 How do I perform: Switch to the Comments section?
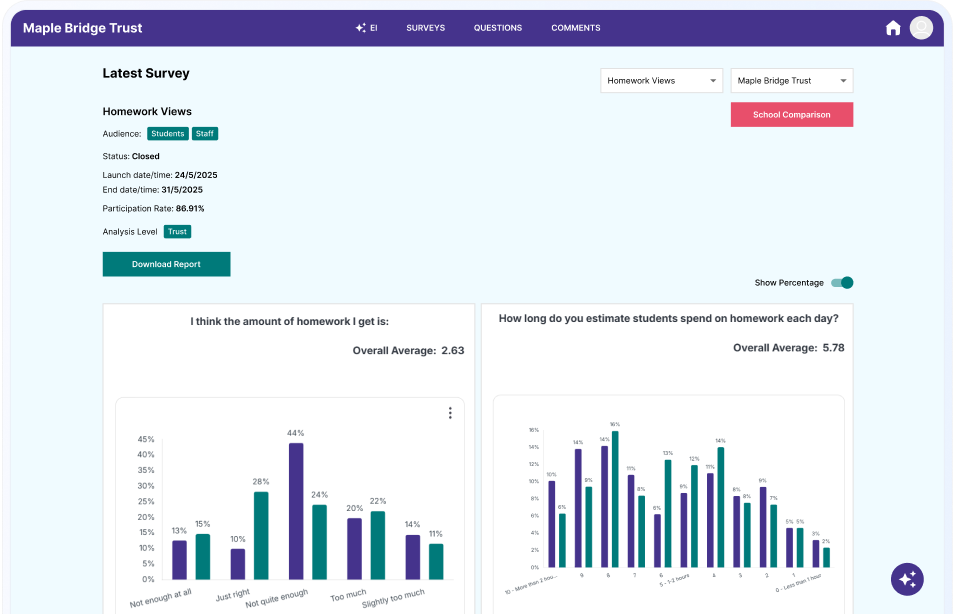click(x=576, y=28)
